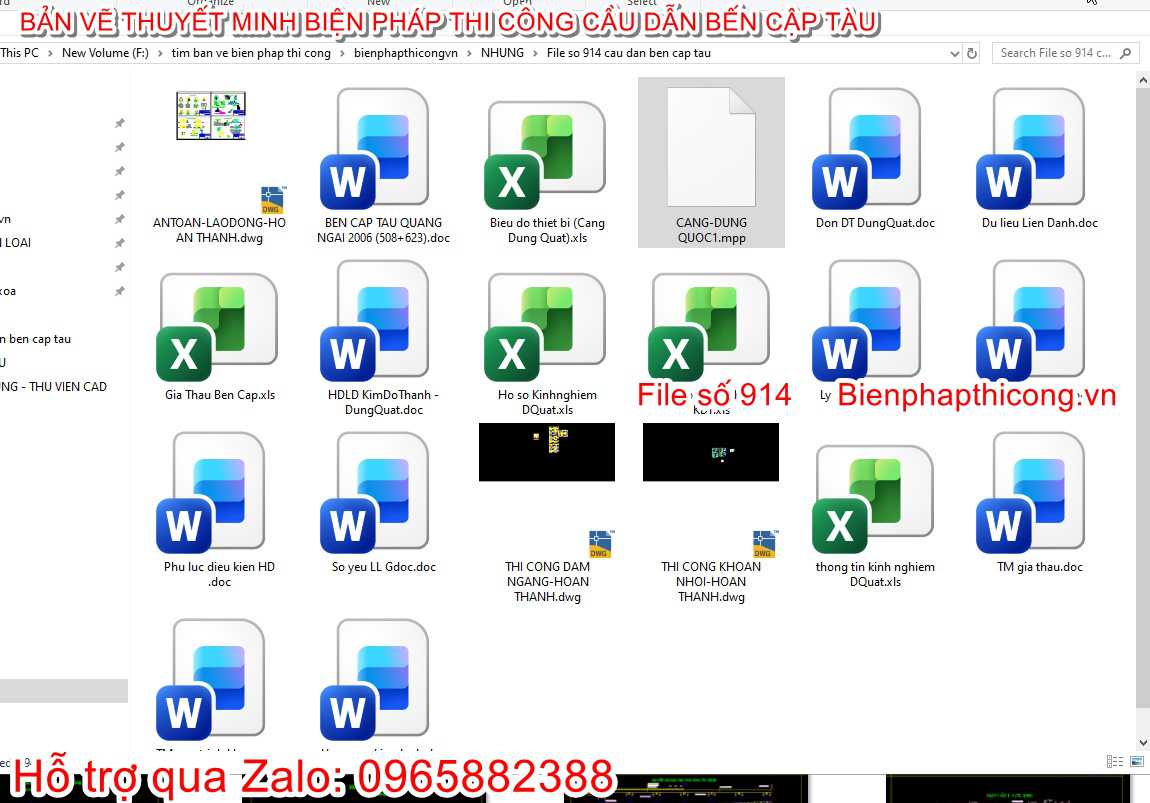Viewport: 1150px width, 803px height.
Task: Select Bieu do thiet bi (Cang Dung Quat).xls icon
Action: pyautogui.click(x=545, y=155)
